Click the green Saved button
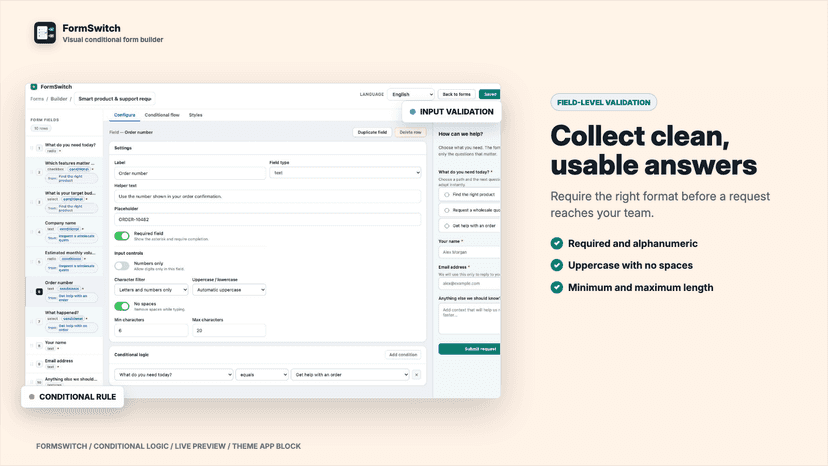This screenshot has height=466, width=828. (490, 94)
